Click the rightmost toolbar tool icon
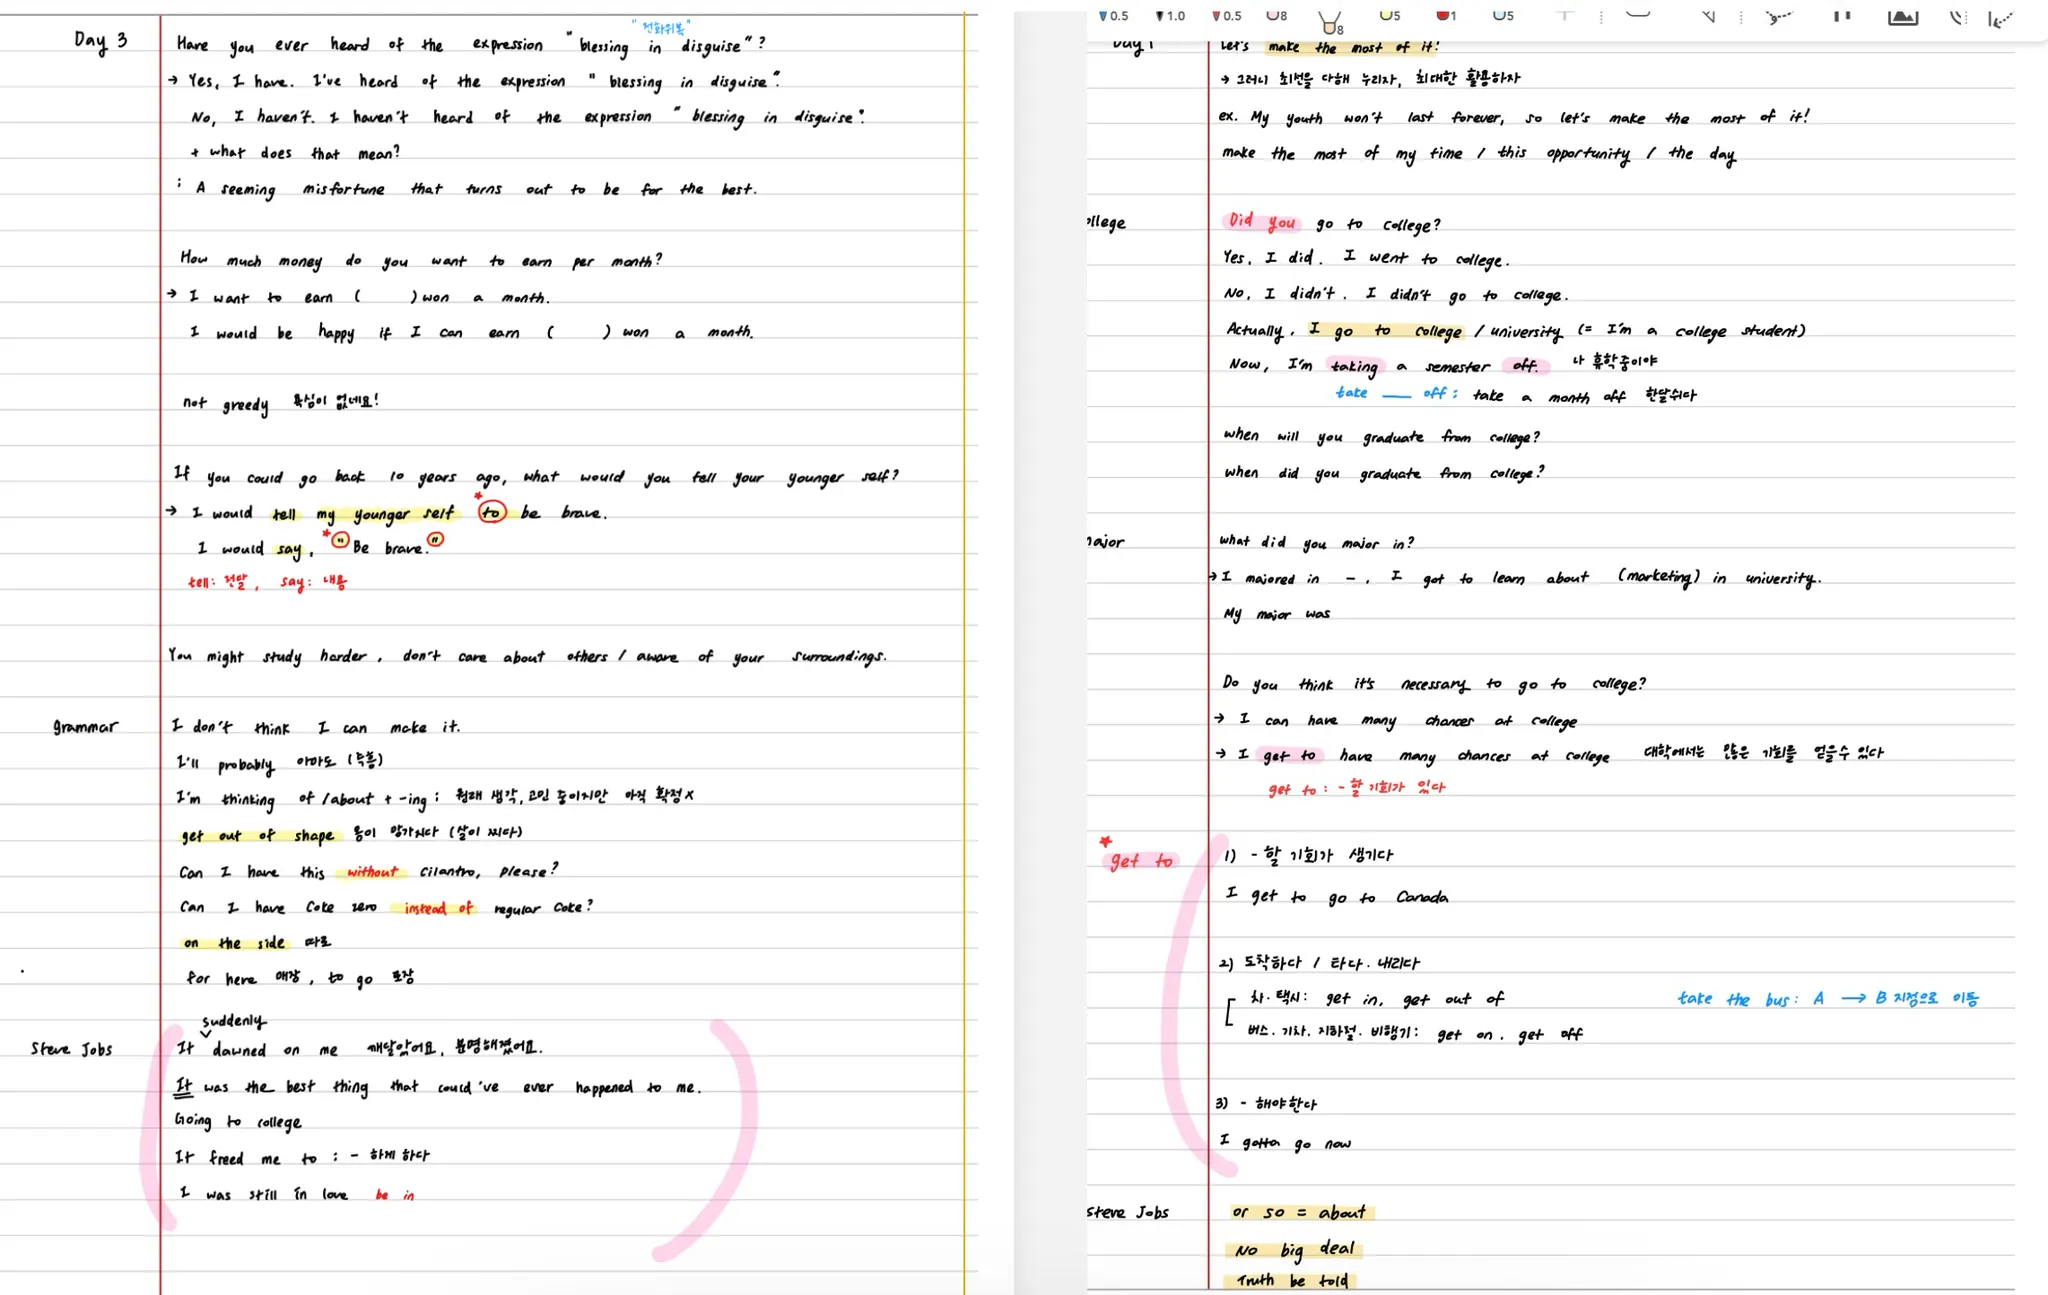2048x1295 pixels. click(2000, 18)
